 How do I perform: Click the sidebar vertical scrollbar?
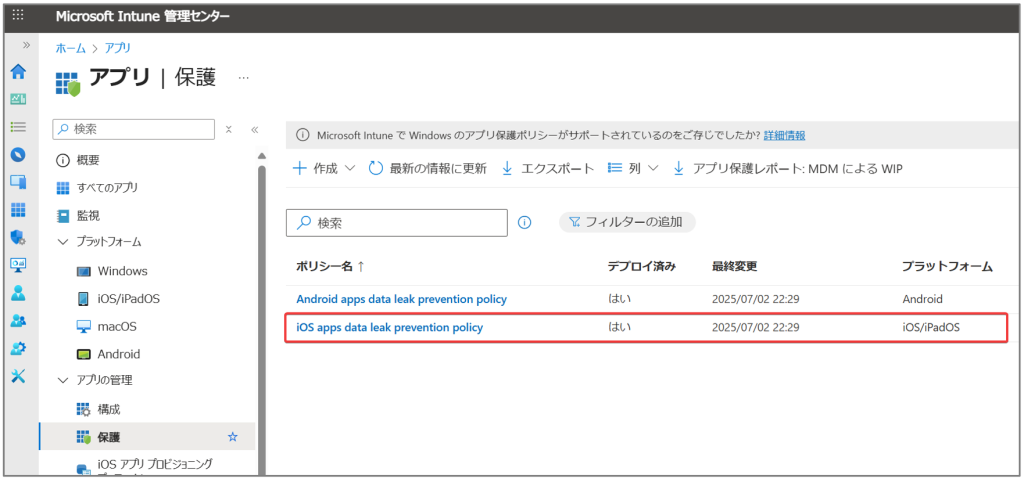click(262, 320)
